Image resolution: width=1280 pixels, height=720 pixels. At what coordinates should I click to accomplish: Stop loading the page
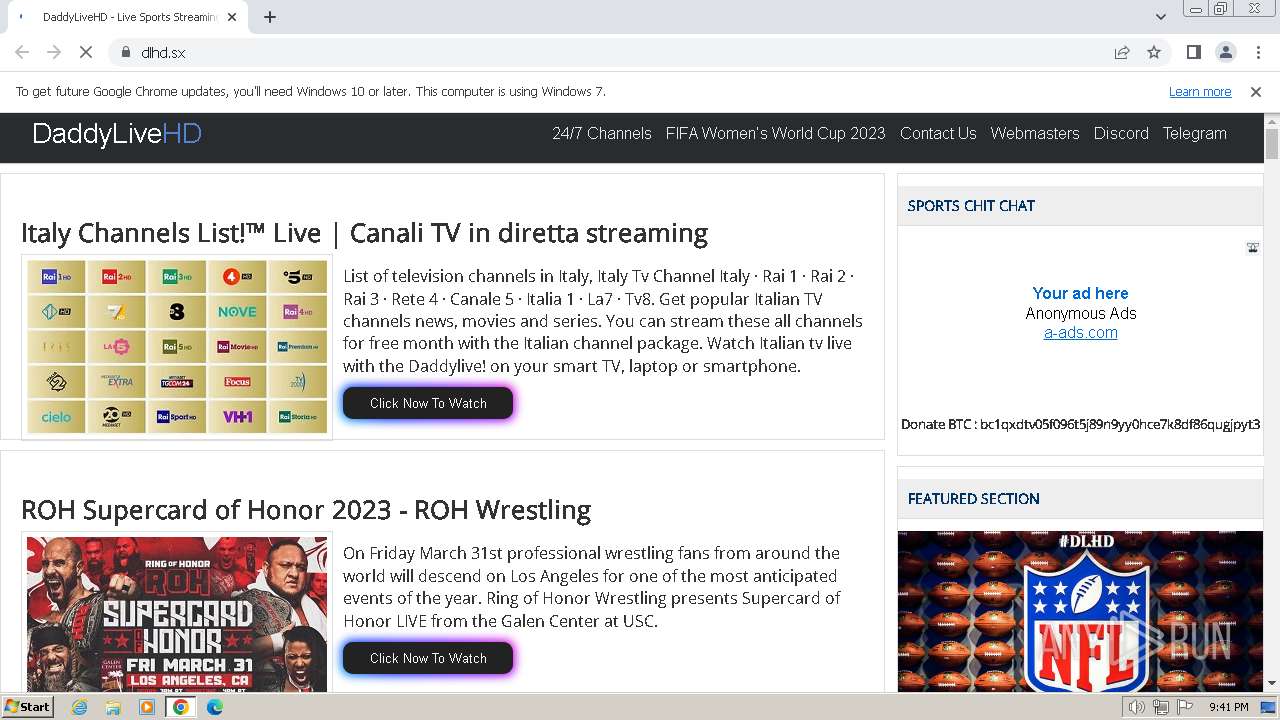pos(86,52)
